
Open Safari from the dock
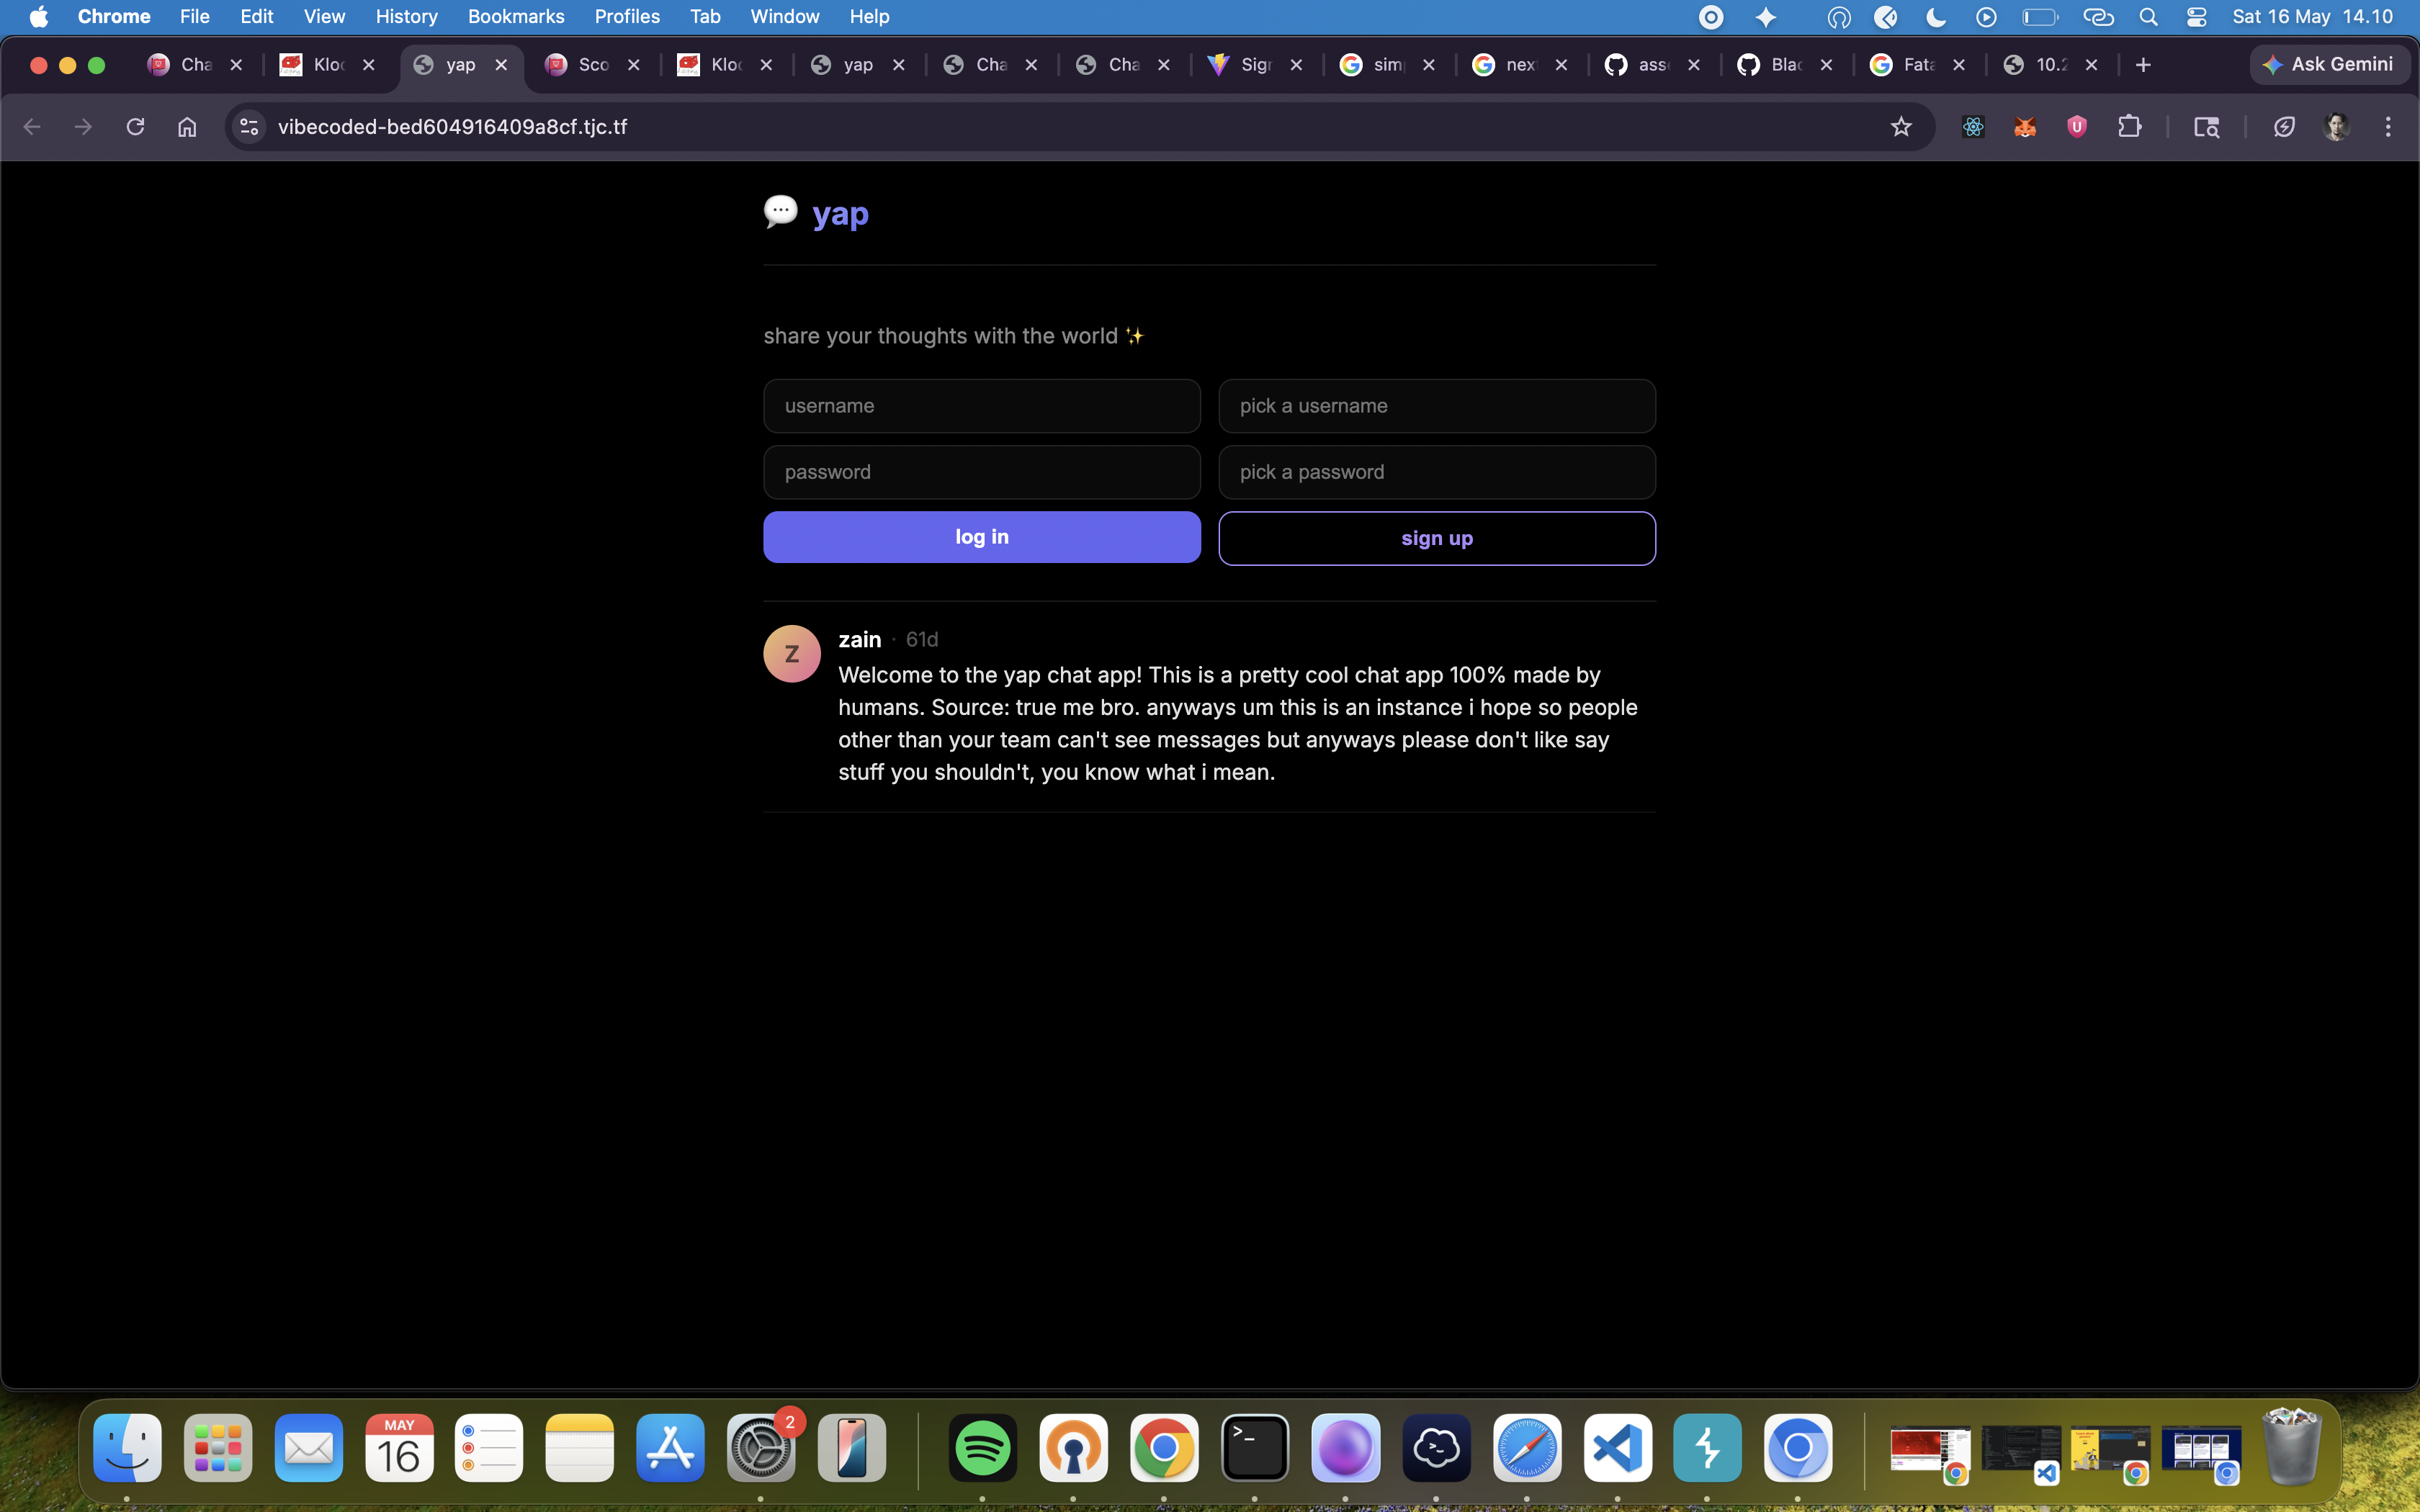coord(1527,1448)
